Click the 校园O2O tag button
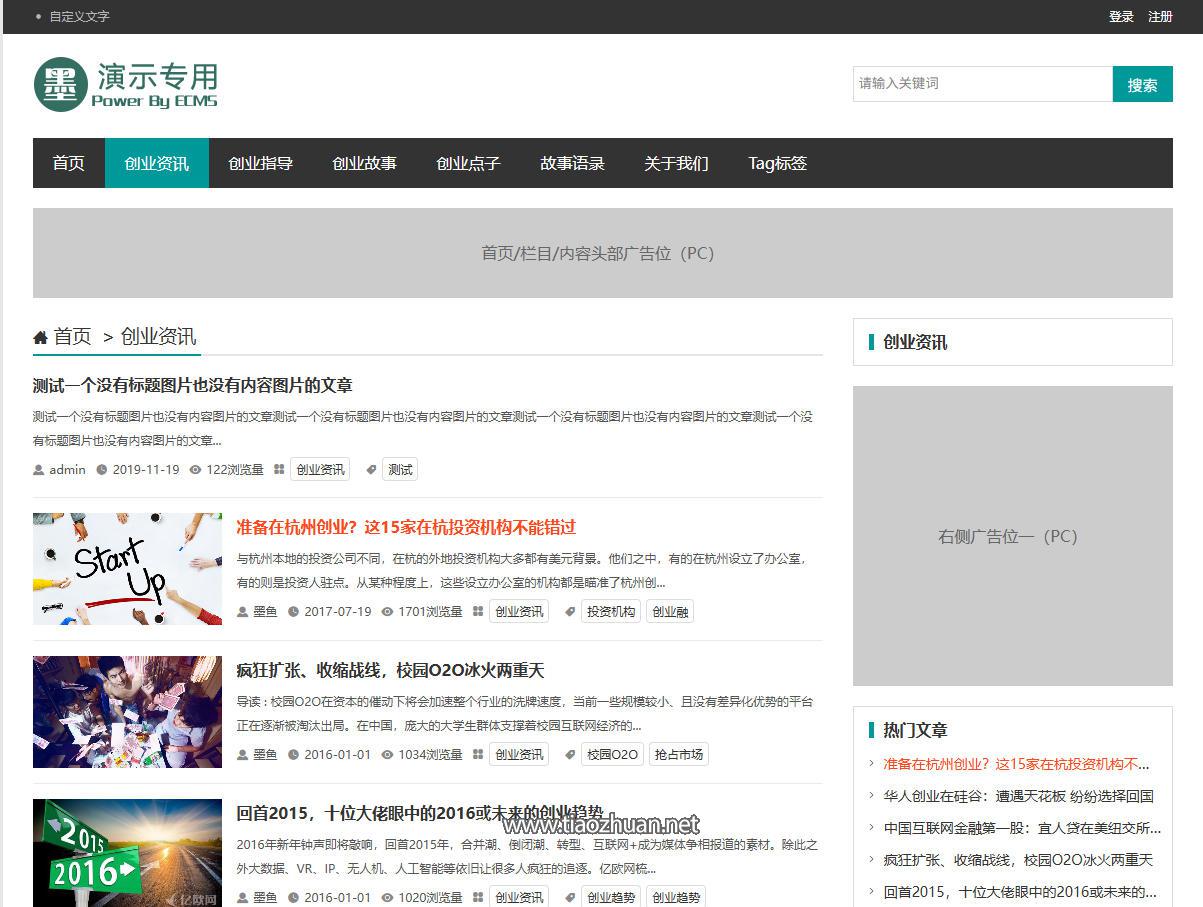This screenshot has width=1203, height=907. pos(612,755)
